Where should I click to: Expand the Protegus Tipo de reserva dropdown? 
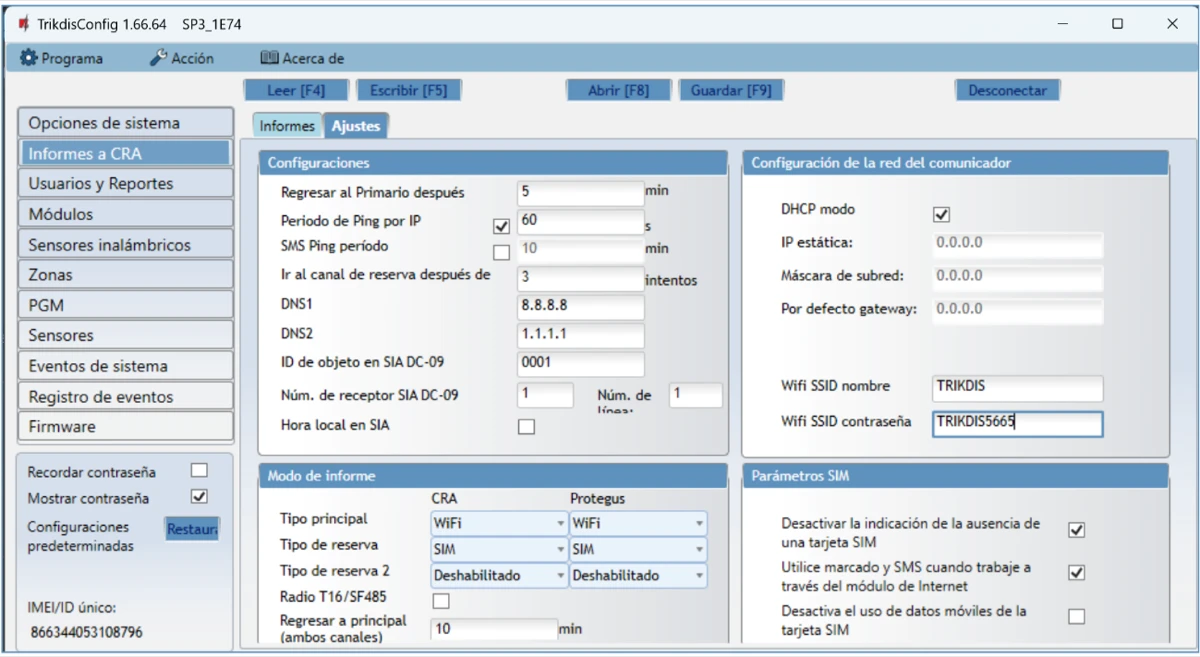637,549
